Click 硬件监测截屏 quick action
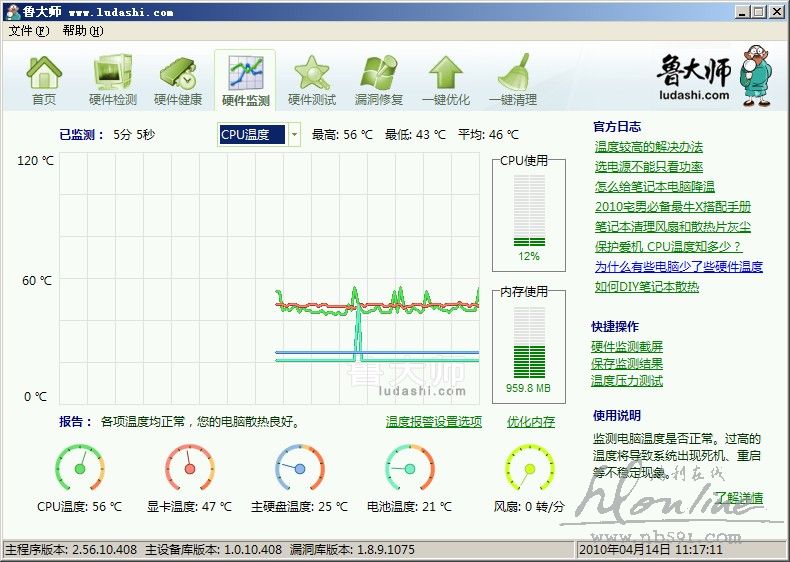The width and height of the screenshot is (790, 562). pyautogui.click(x=626, y=347)
